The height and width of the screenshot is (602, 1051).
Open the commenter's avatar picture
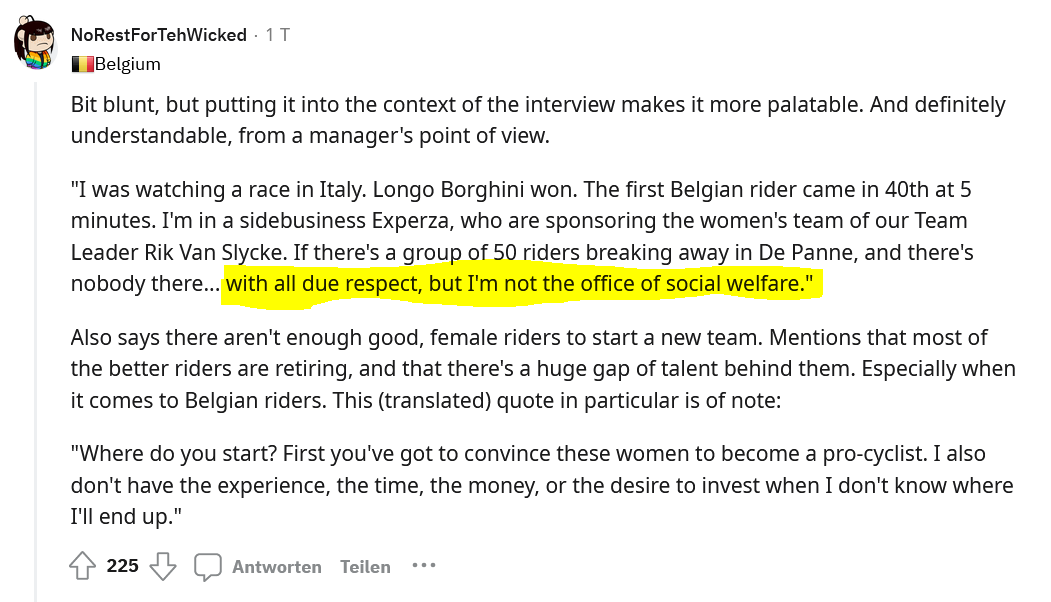tap(34, 44)
